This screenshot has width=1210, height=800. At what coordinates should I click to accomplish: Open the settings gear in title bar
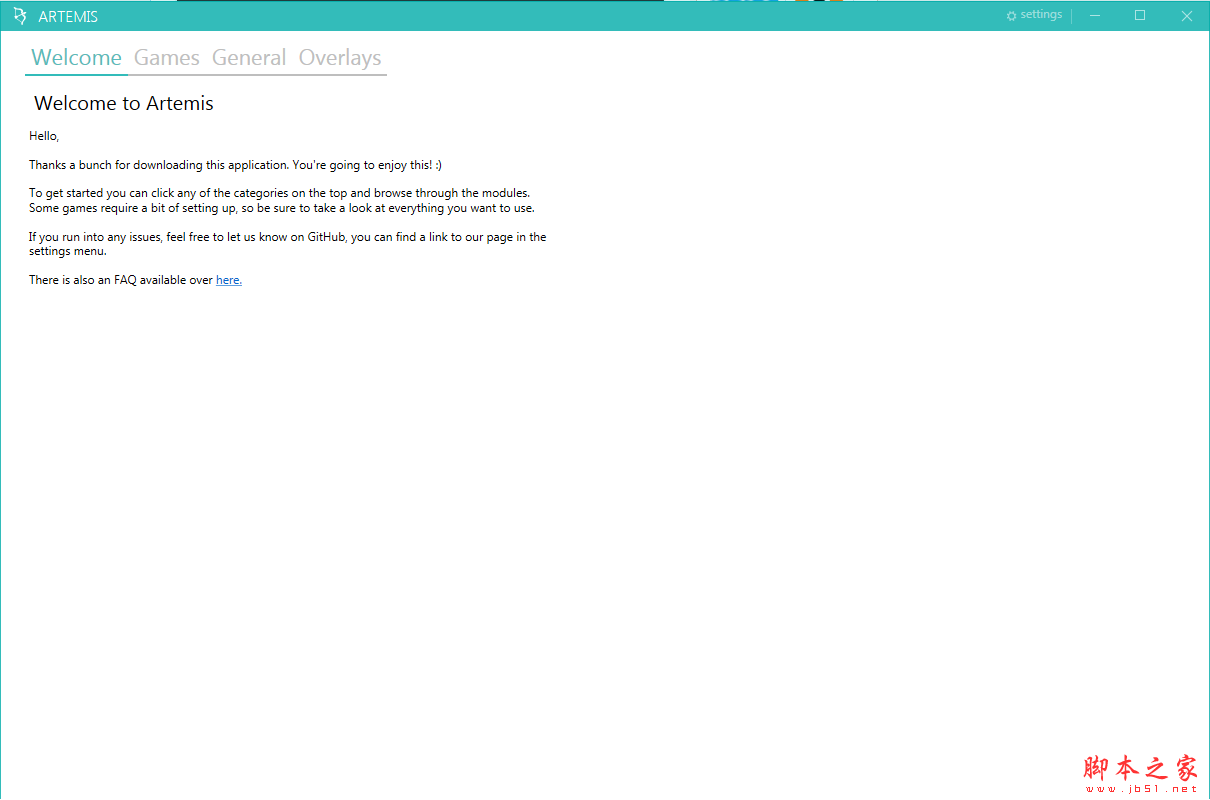(x=1034, y=15)
